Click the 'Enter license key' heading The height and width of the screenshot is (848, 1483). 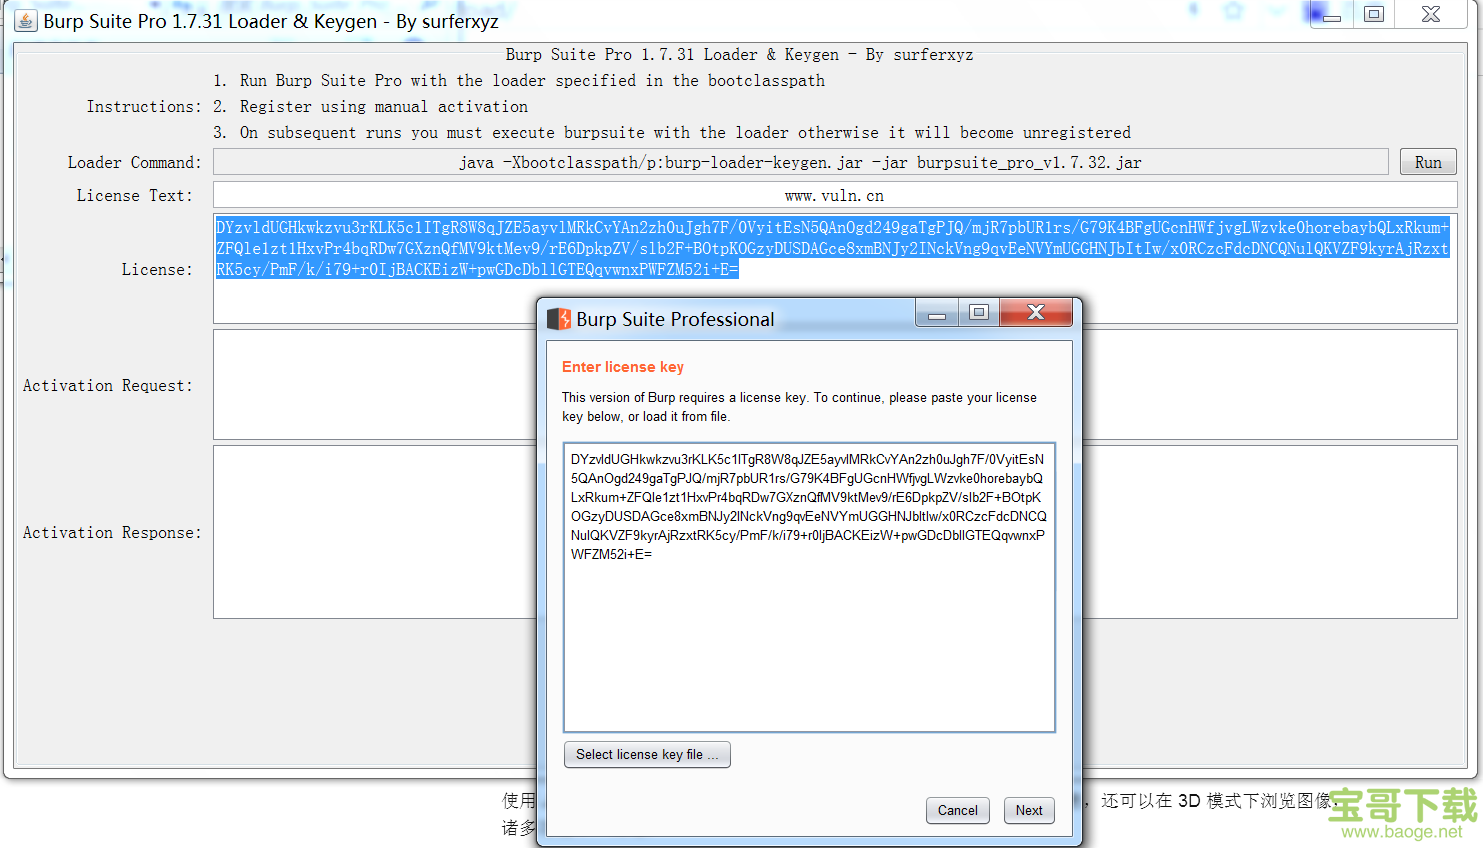pos(623,367)
